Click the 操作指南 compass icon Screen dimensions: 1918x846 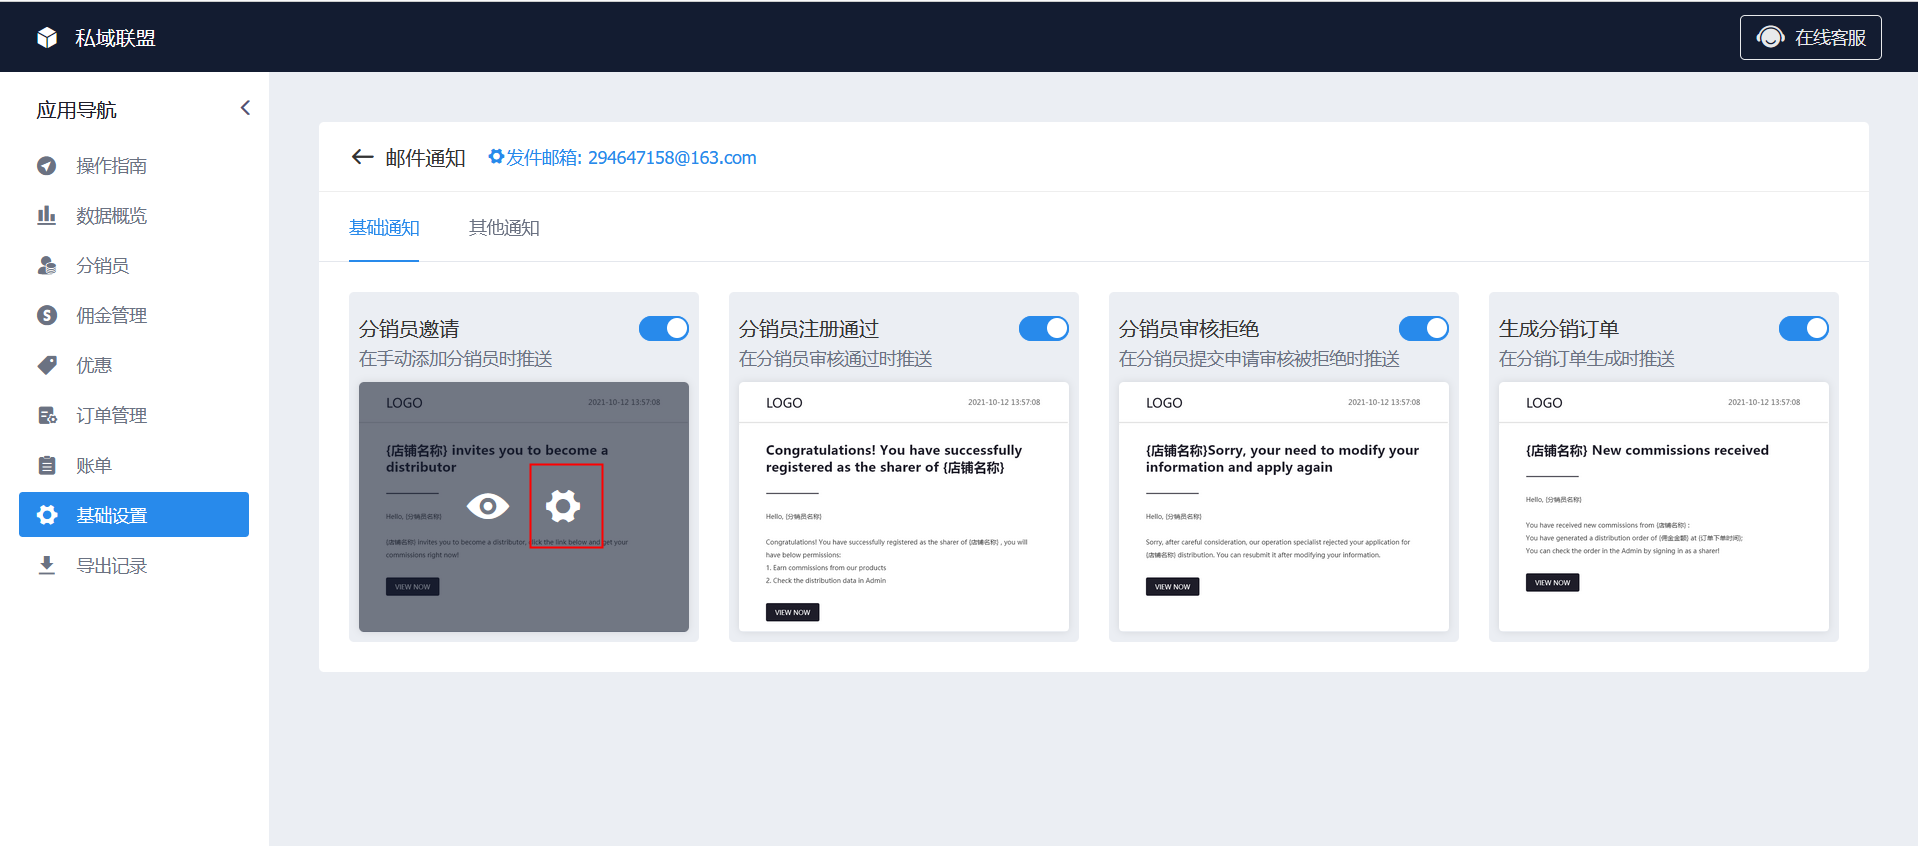[47, 166]
